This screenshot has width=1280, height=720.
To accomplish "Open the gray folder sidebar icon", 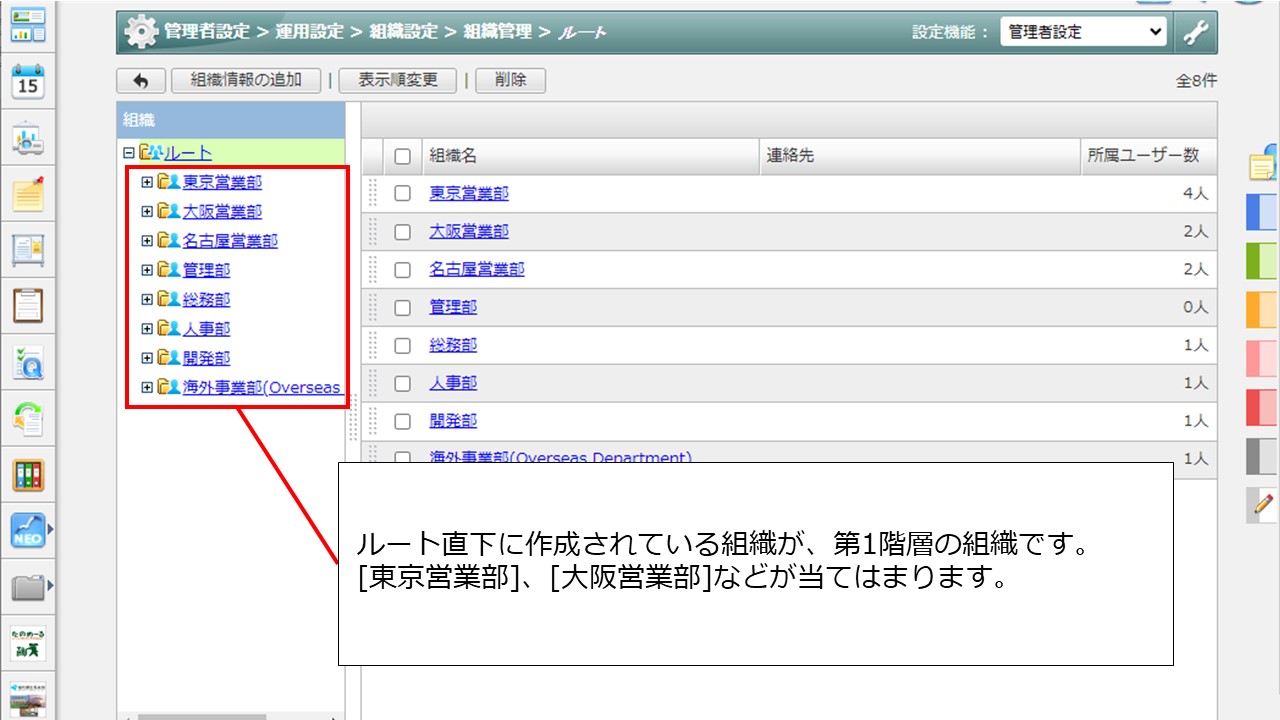I will point(28,587).
